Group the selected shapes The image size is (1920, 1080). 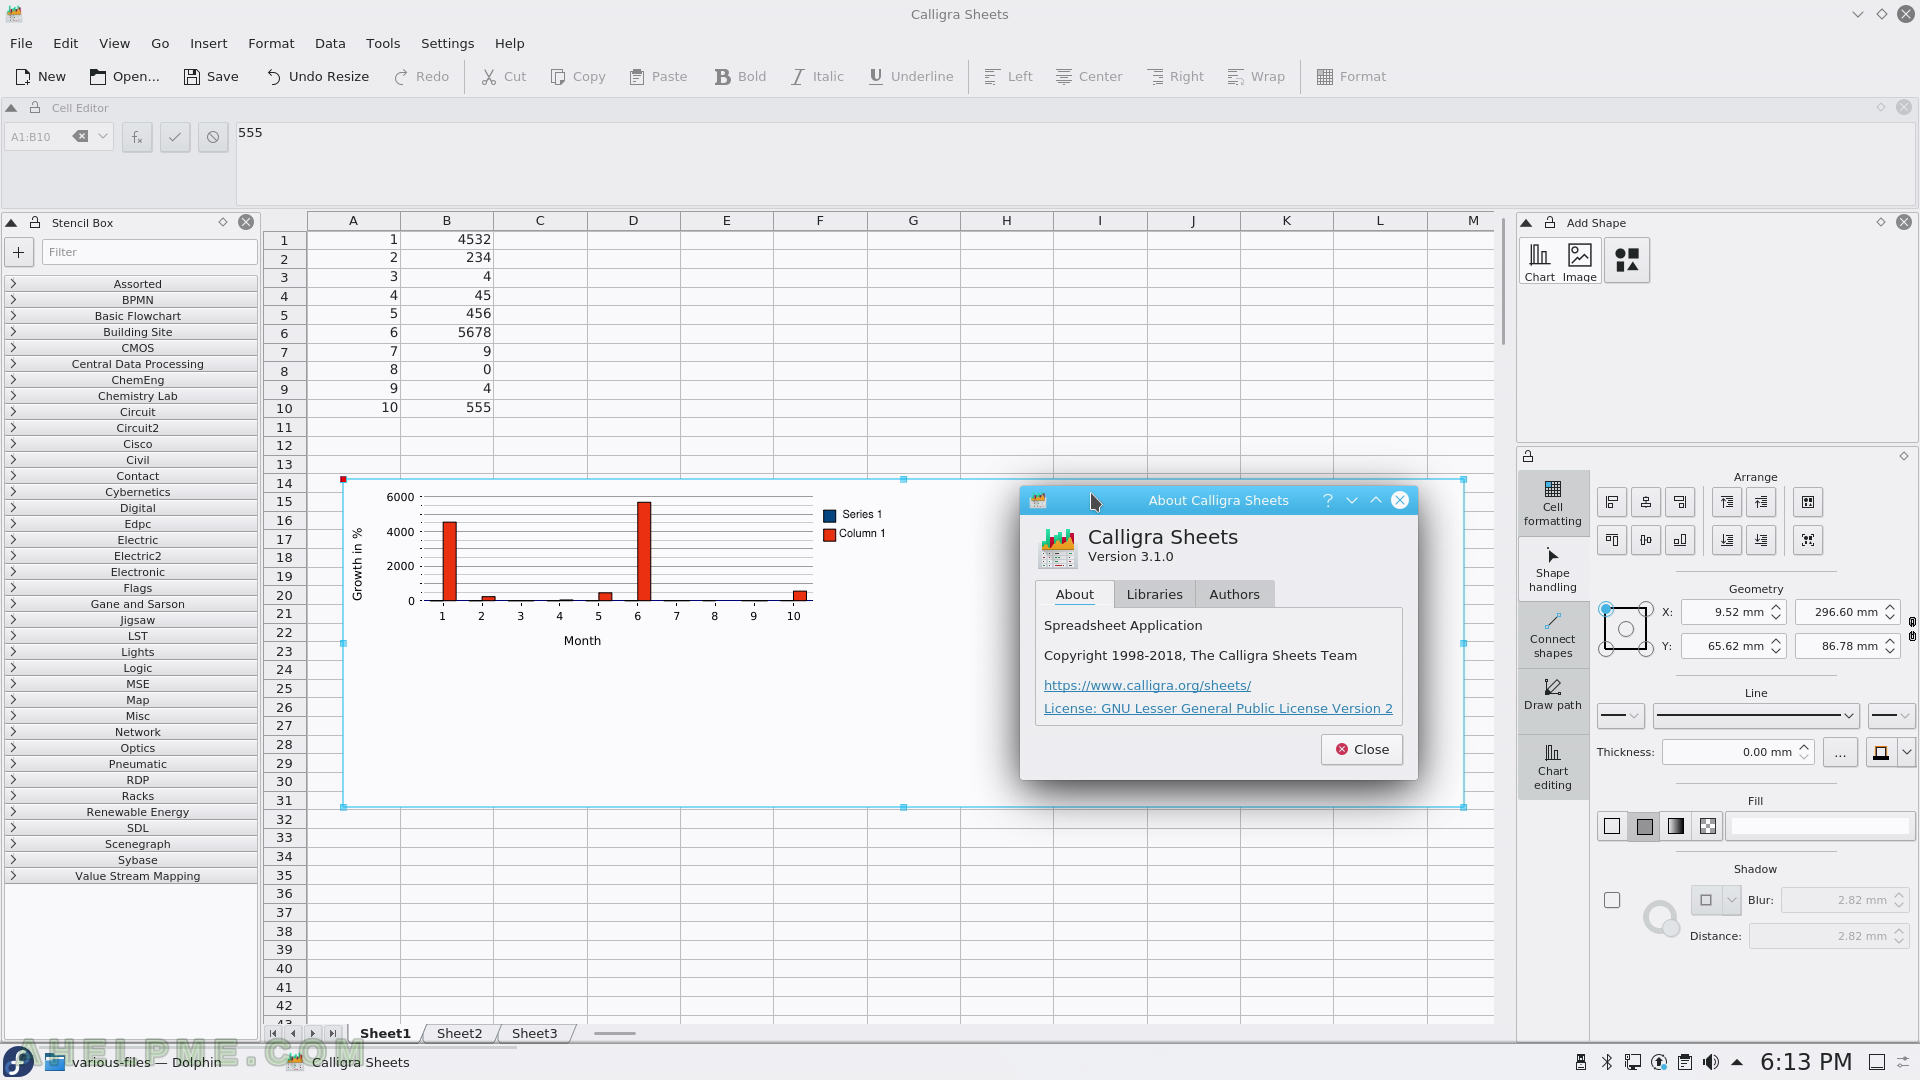coord(1808,502)
